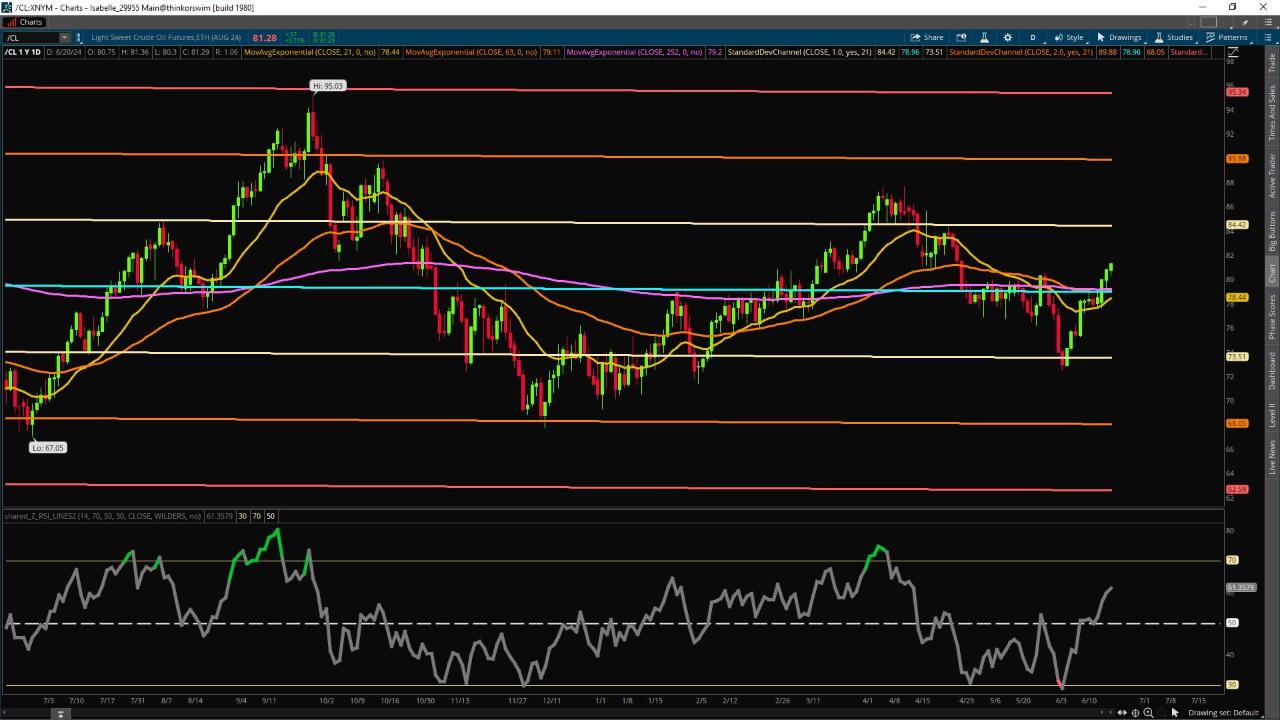Click the crosshair pan icon at bottom
1280x720 pixels.
[1135, 713]
